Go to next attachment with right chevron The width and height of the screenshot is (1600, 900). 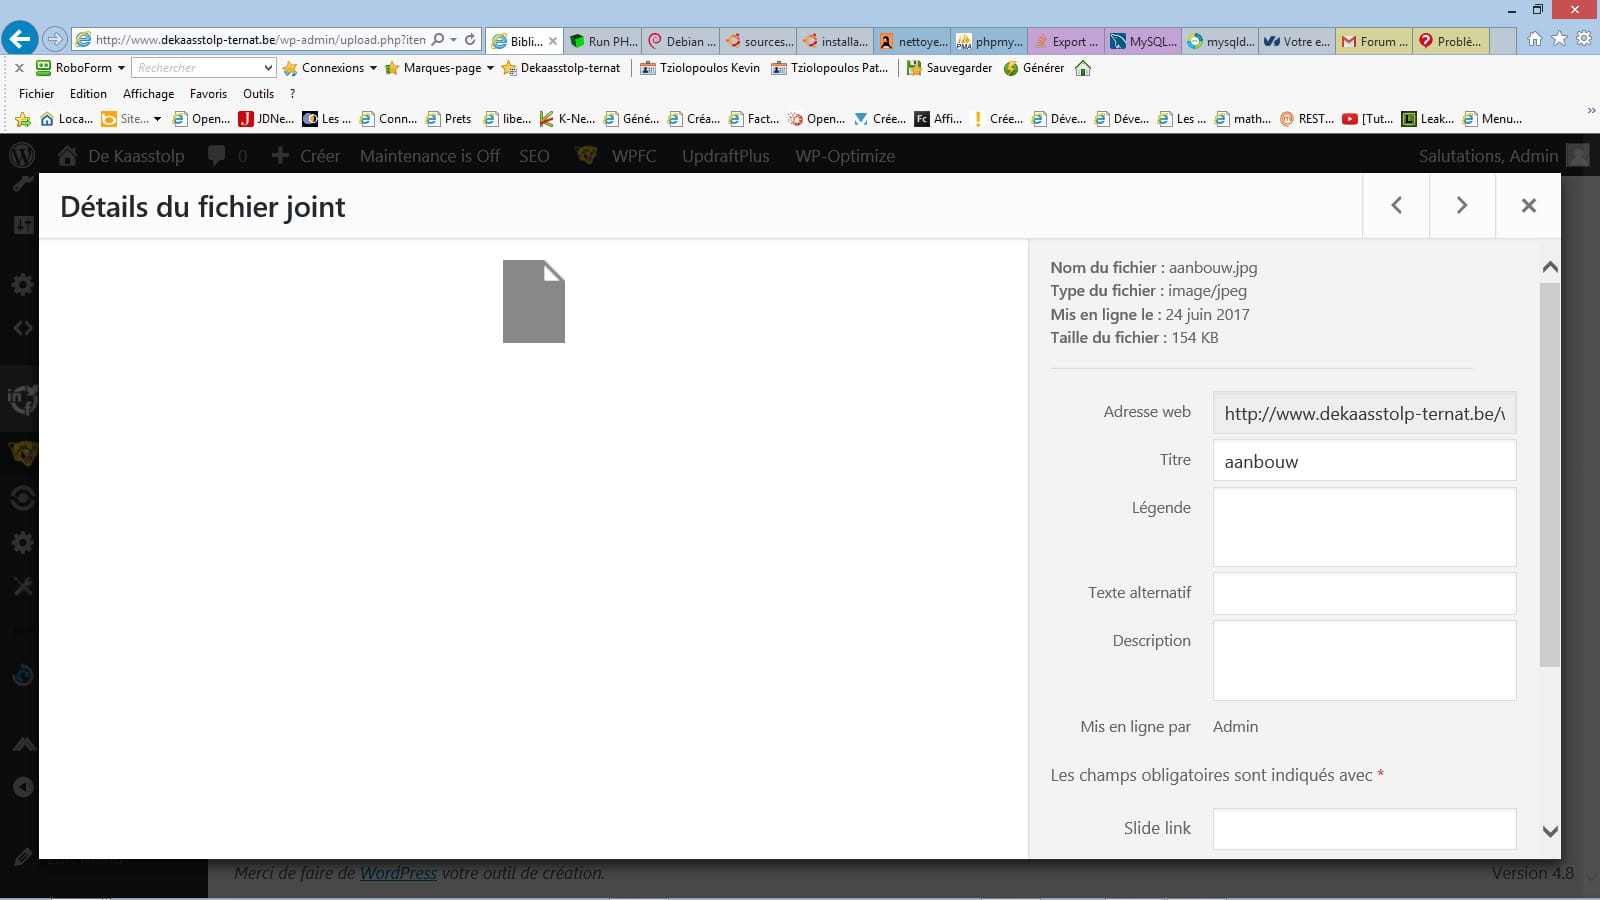pos(1462,205)
